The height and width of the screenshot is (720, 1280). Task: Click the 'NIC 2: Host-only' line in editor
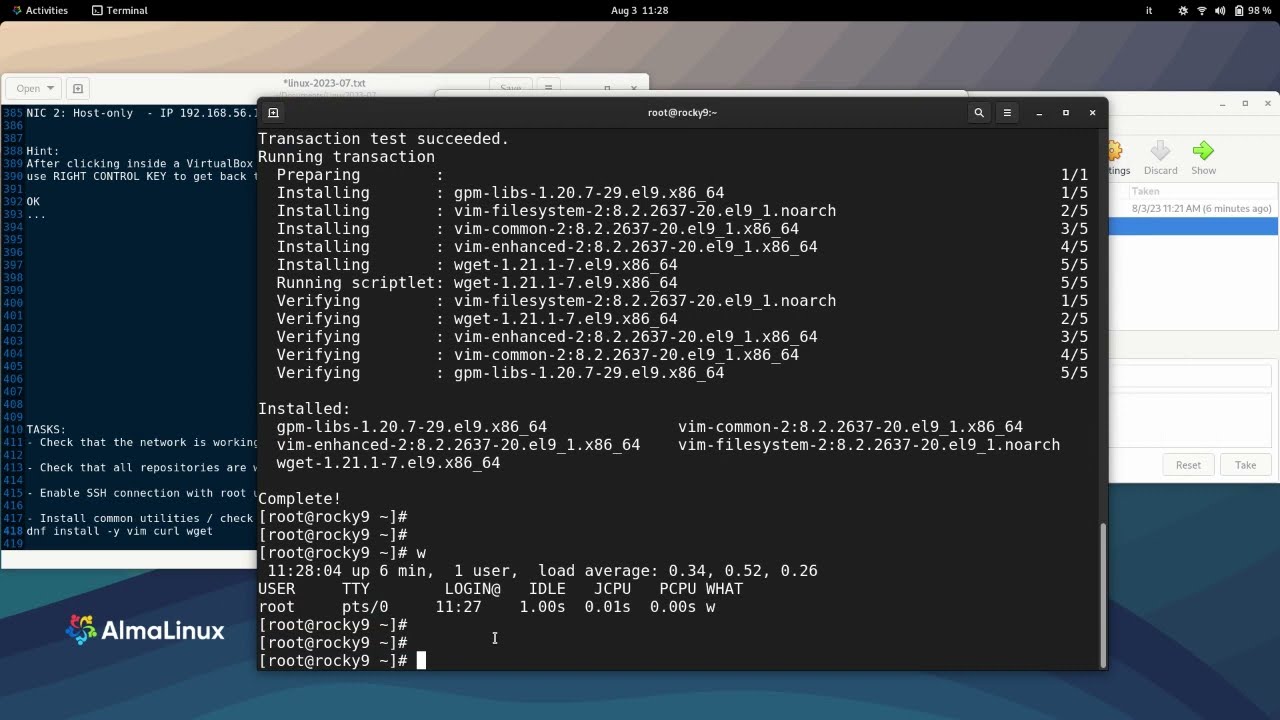click(142, 113)
